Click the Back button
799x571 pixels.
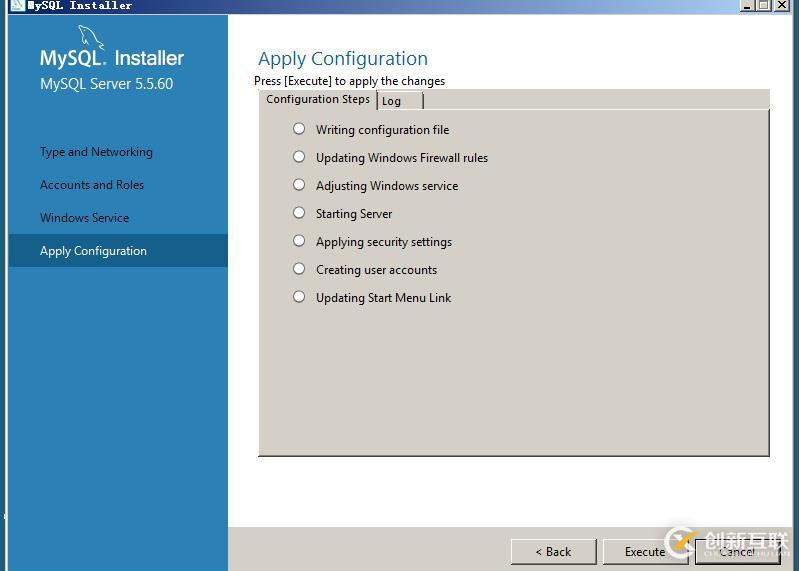click(553, 552)
